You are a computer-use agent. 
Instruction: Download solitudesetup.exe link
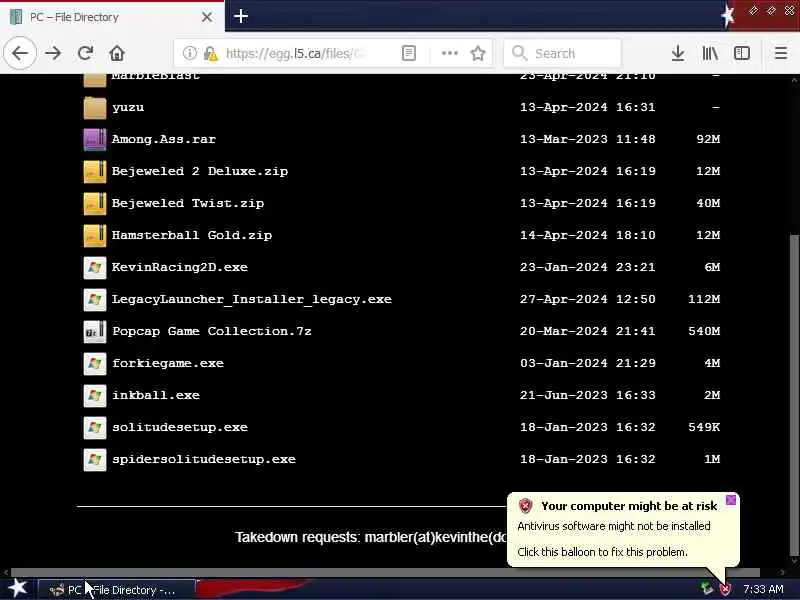pos(180,428)
